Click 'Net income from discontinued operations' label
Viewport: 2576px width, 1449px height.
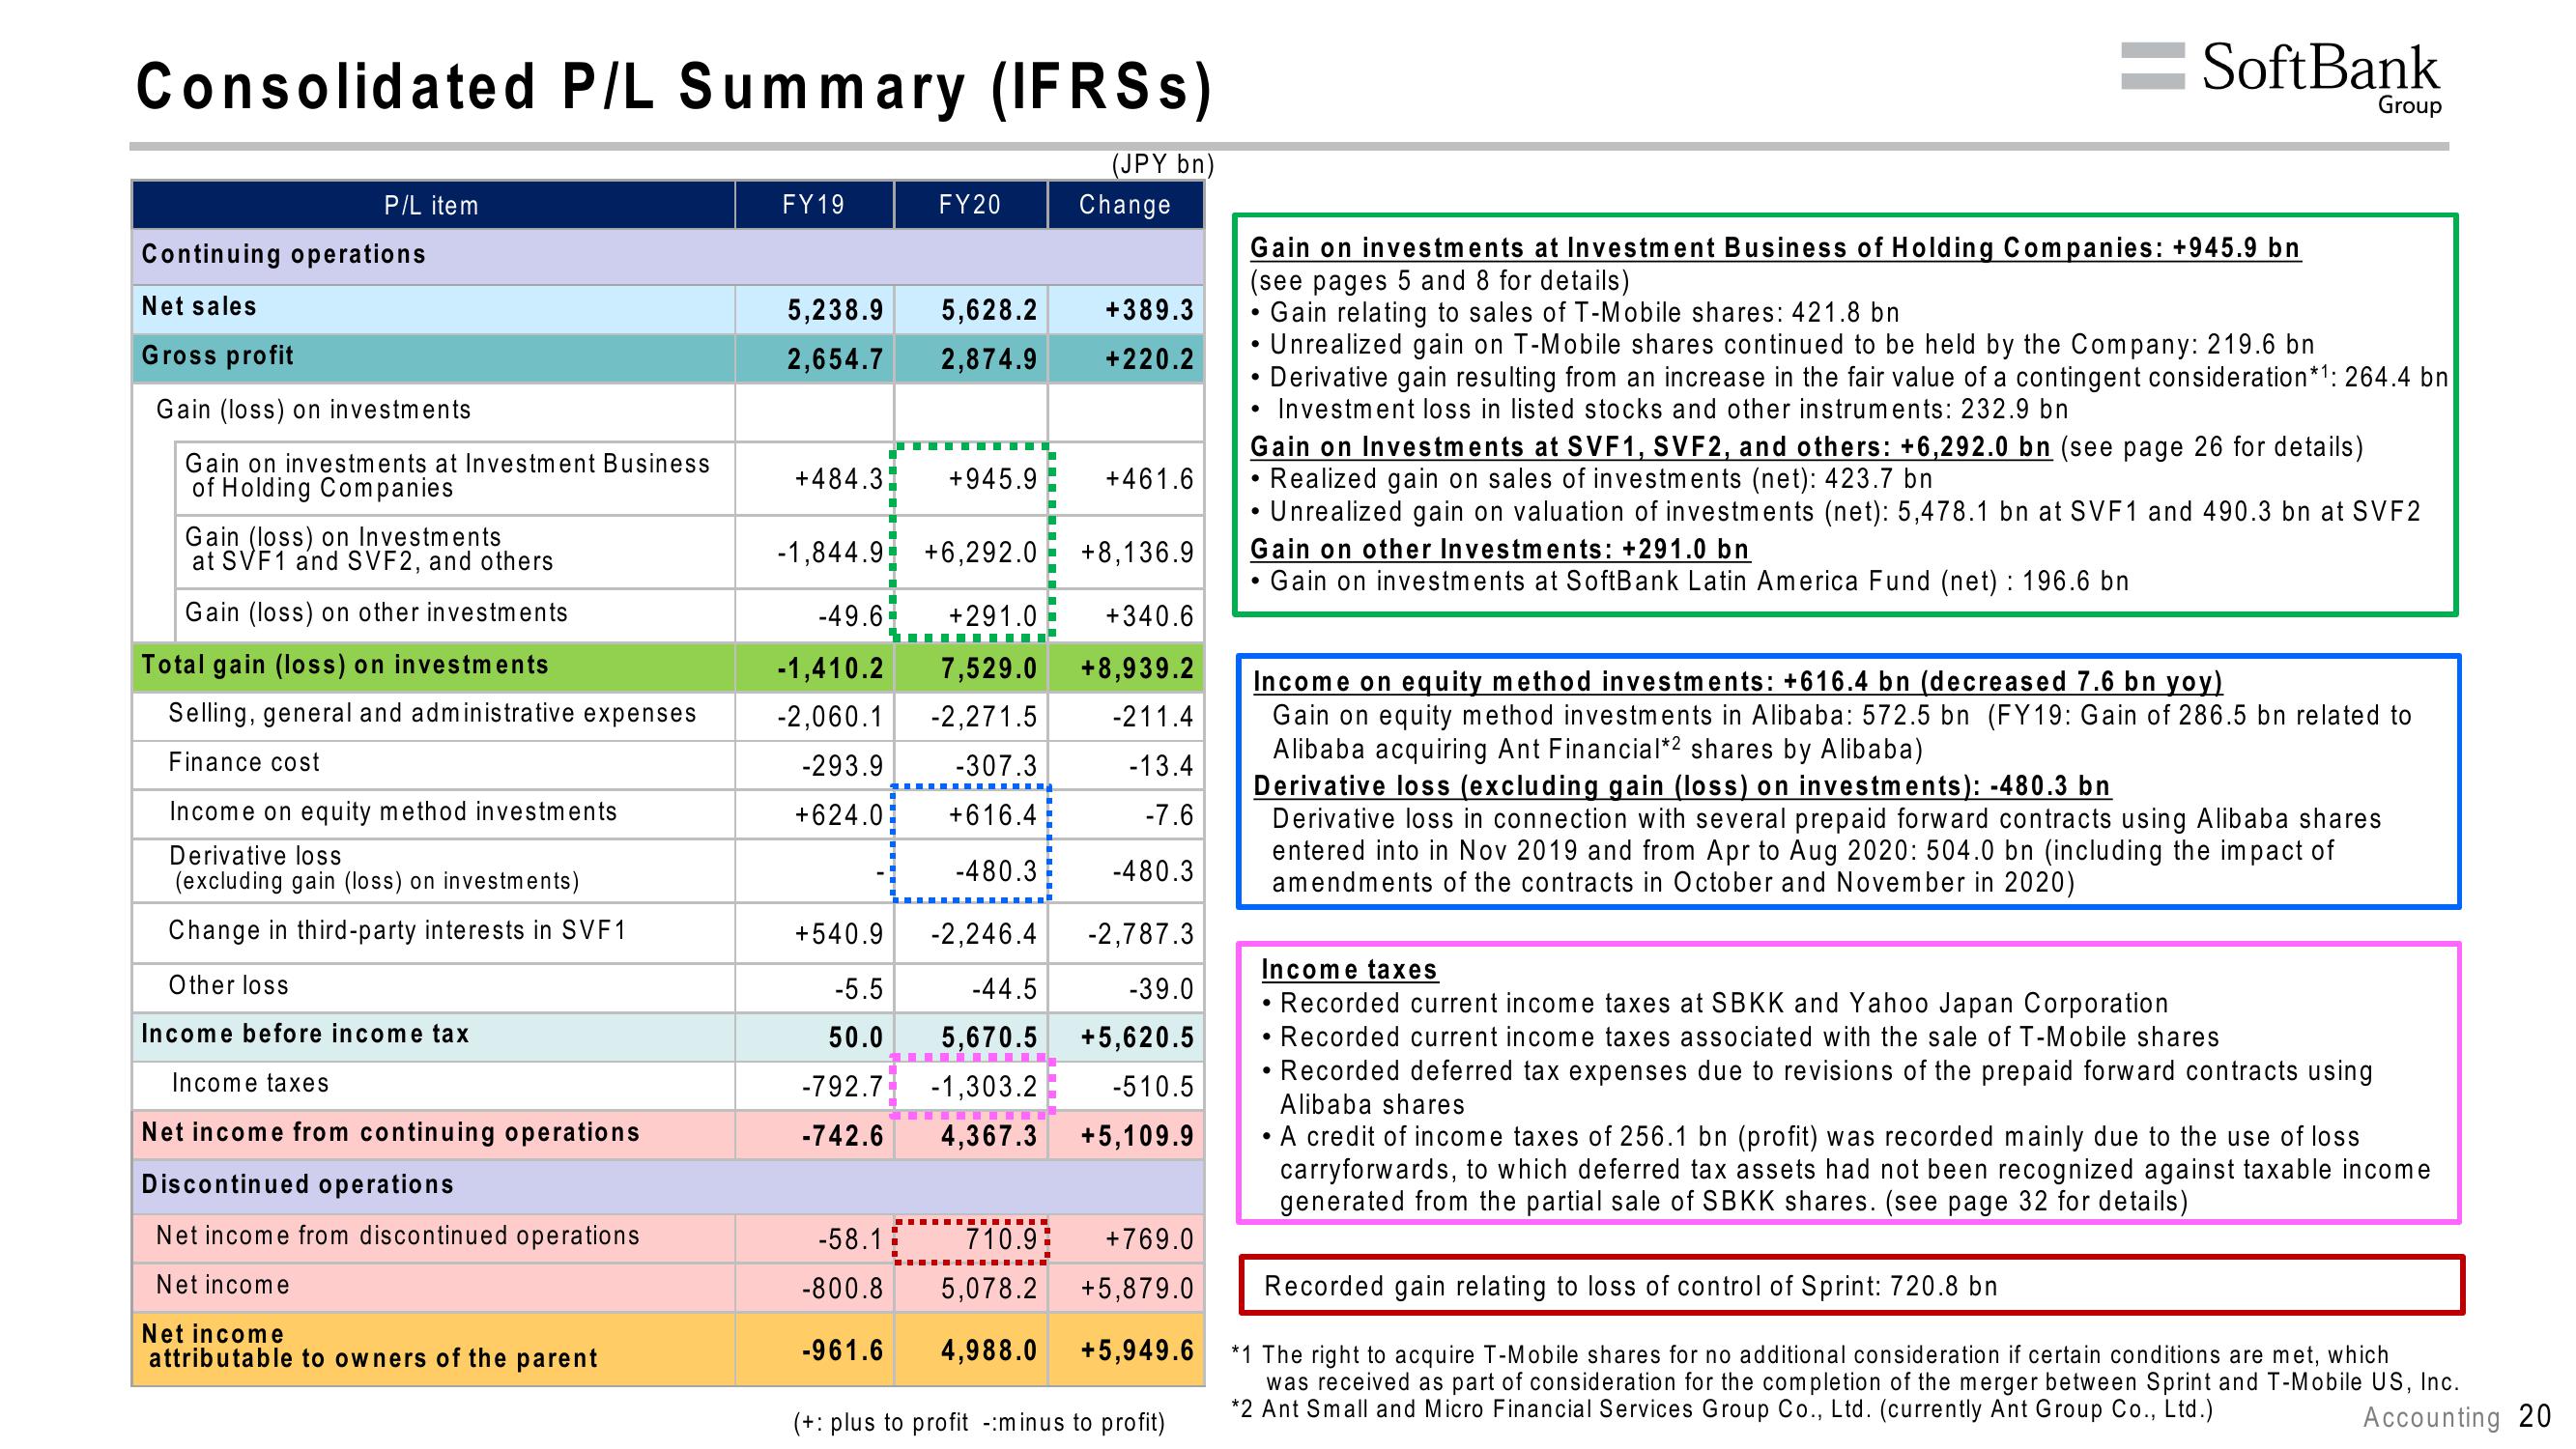coord(397,1237)
